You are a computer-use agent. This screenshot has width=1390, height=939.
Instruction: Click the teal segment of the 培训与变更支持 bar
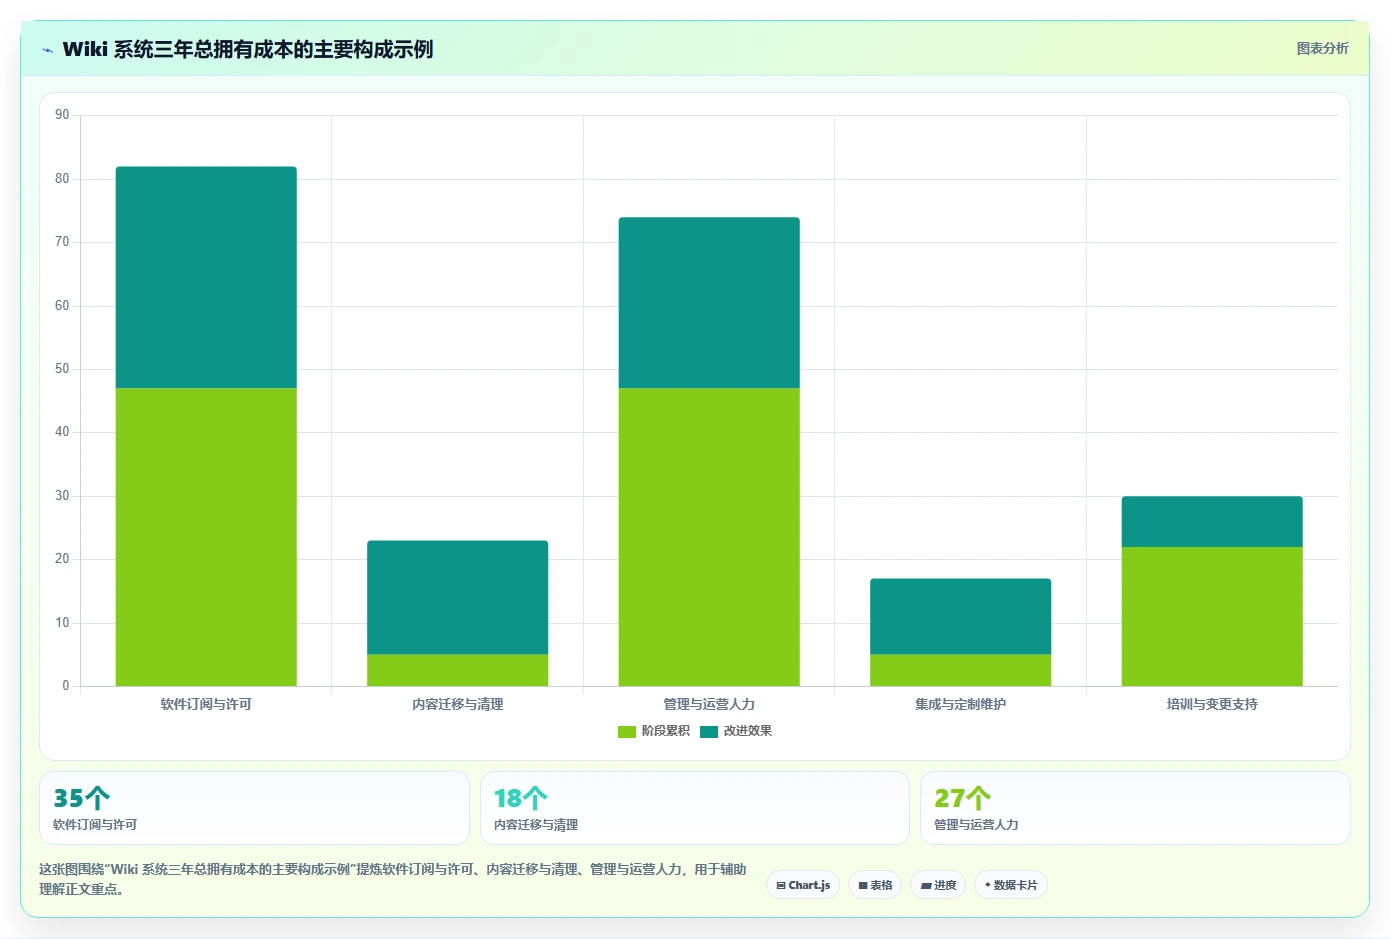click(1212, 521)
